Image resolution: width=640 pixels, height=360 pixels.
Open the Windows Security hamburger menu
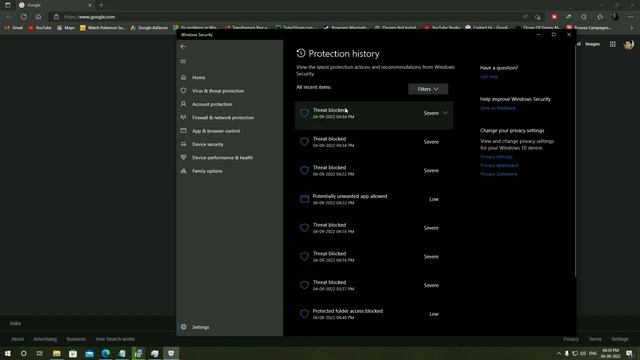point(183,61)
